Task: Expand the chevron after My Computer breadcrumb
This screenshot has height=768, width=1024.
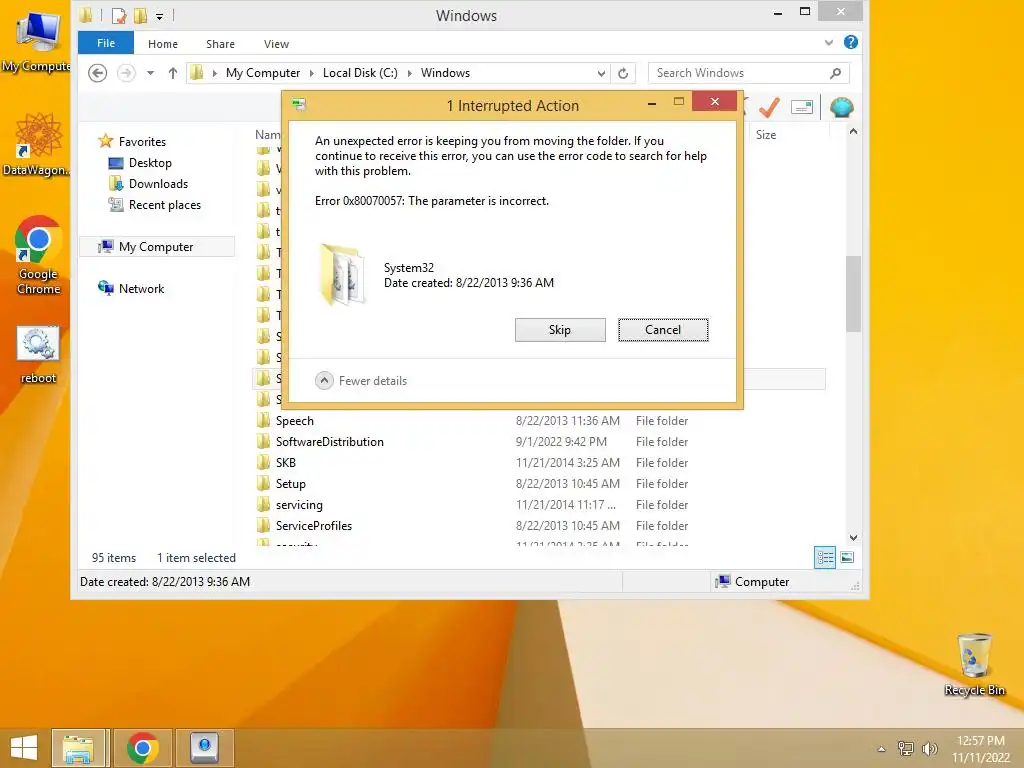Action: click(312, 73)
